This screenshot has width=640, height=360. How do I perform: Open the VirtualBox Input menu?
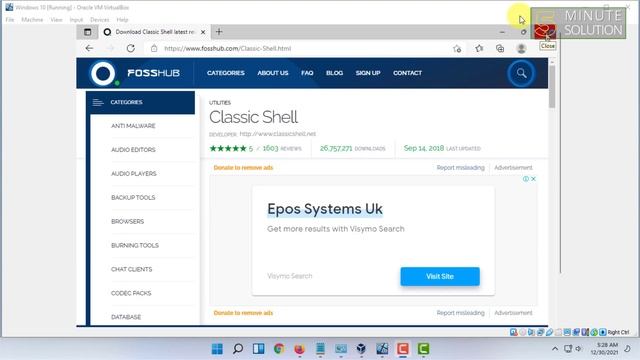point(76,20)
